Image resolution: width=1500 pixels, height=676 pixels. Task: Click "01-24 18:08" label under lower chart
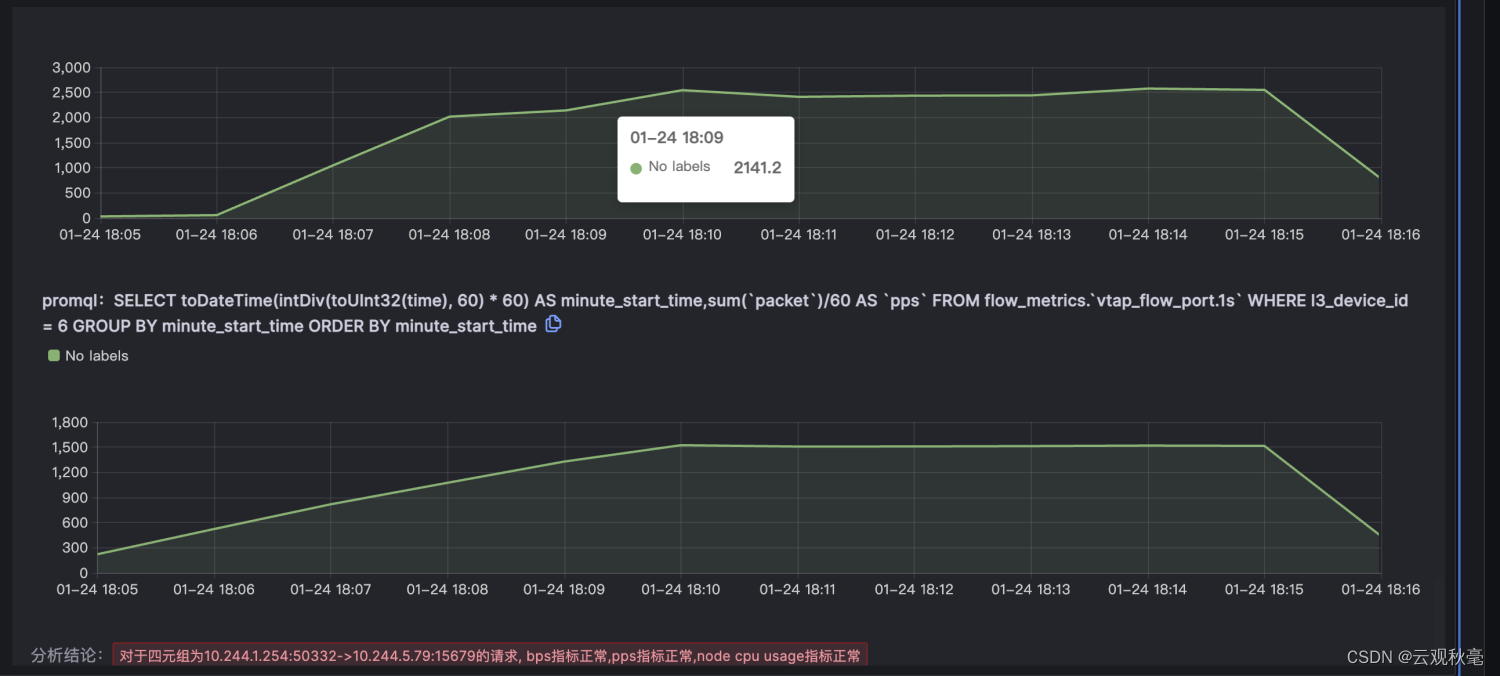tap(447, 590)
